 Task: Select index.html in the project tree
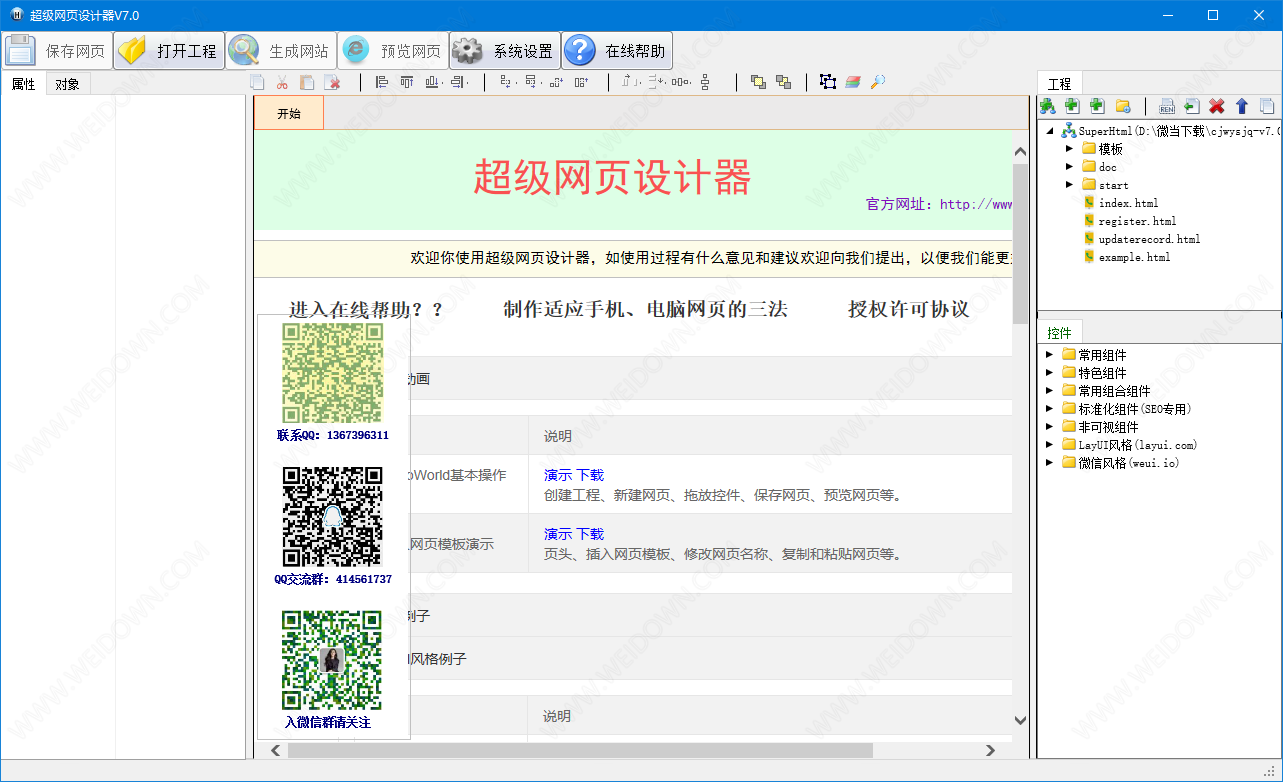(x=1128, y=203)
